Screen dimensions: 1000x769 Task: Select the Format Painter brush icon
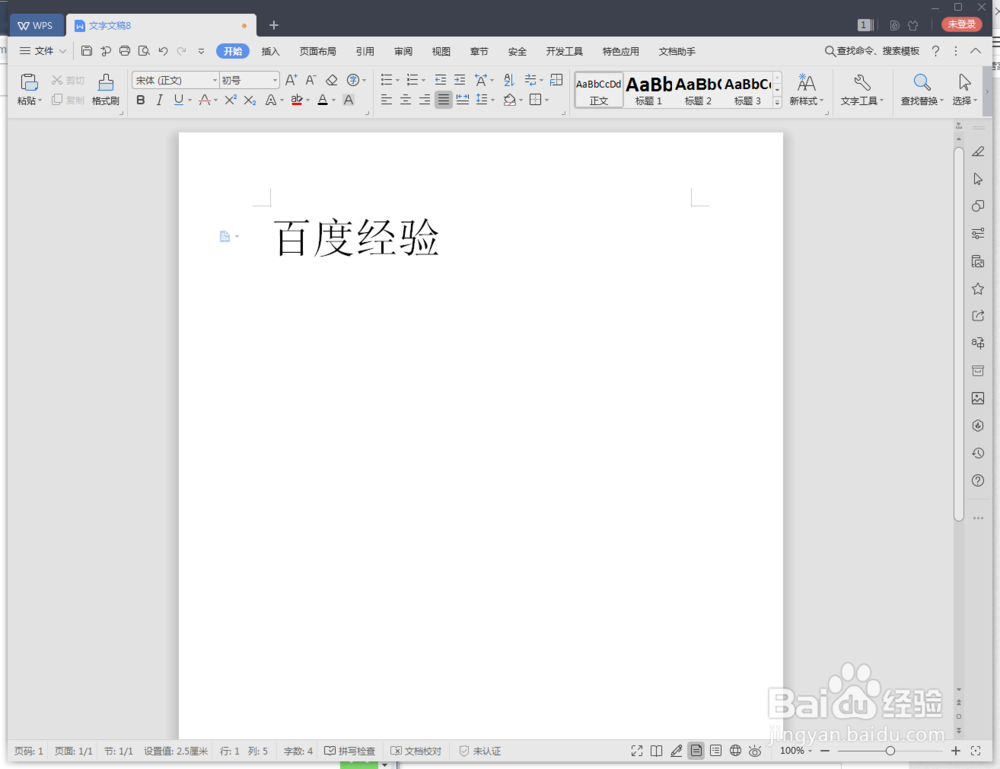106,83
